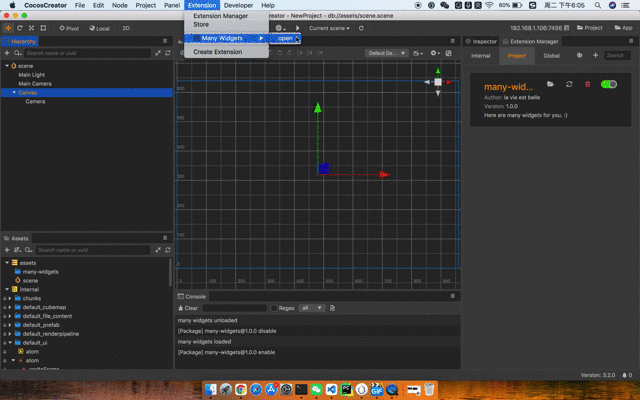Collapse the internal database folder
640x400 pixels.
7,289
